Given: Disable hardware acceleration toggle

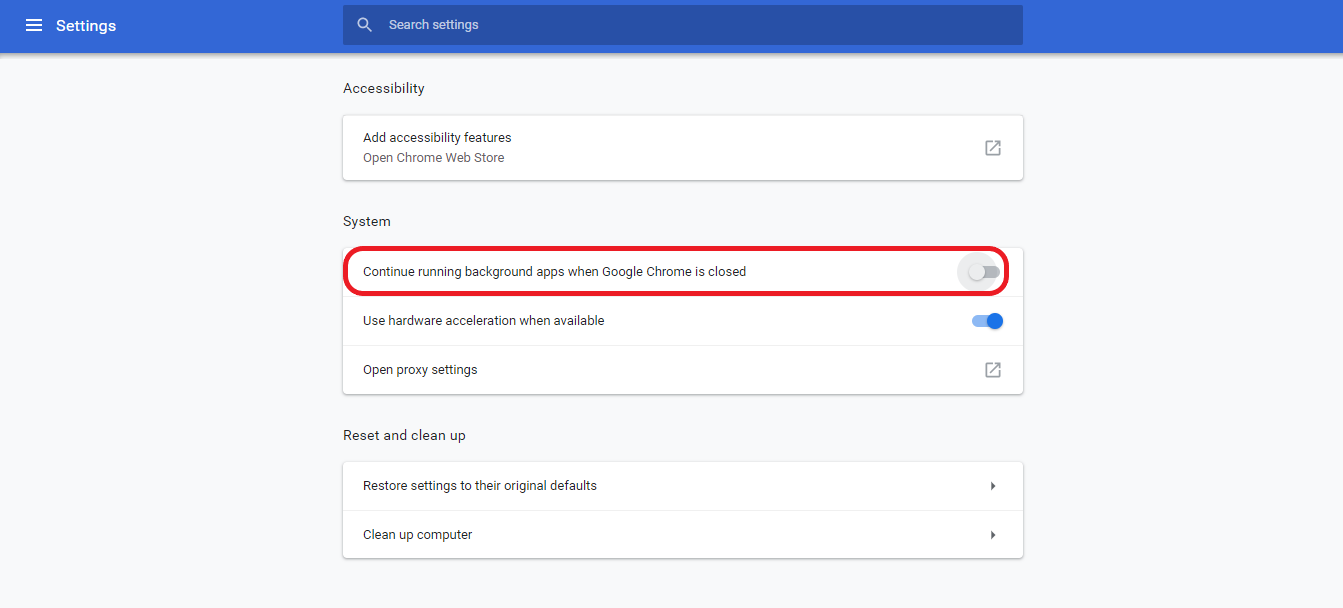Looking at the screenshot, I should (988, 321).
